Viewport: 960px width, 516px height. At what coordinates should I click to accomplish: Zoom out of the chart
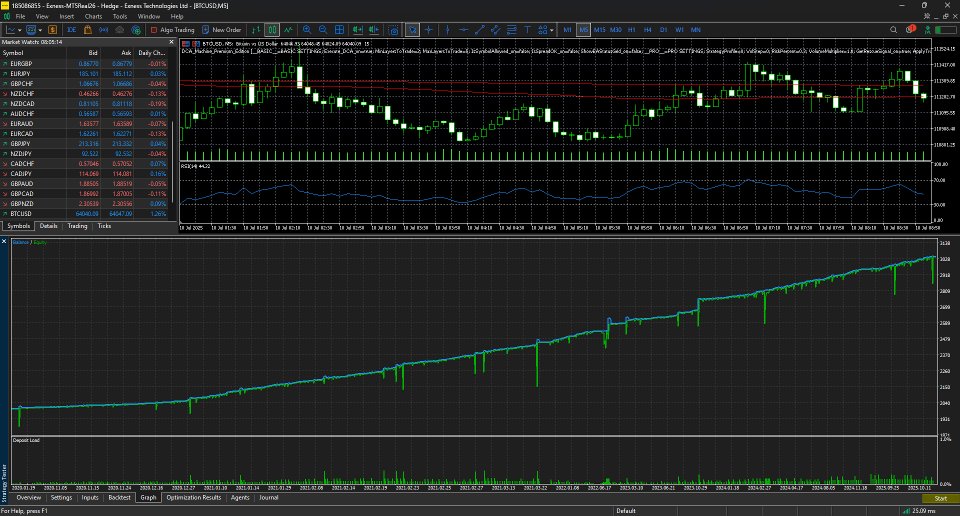pyautogui.click(x=323, y=29)
